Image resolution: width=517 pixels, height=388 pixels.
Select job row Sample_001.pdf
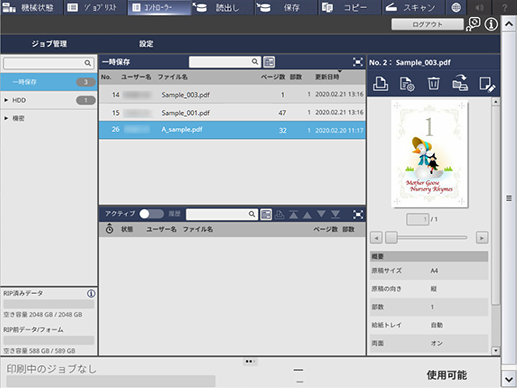[x=232, y=112]
